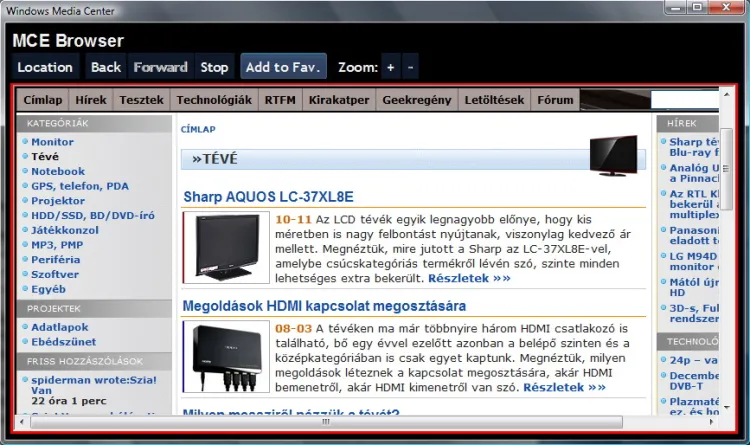Go to the Geekregény tab
This screenshot has height=445, width=750.
(417, 100)
